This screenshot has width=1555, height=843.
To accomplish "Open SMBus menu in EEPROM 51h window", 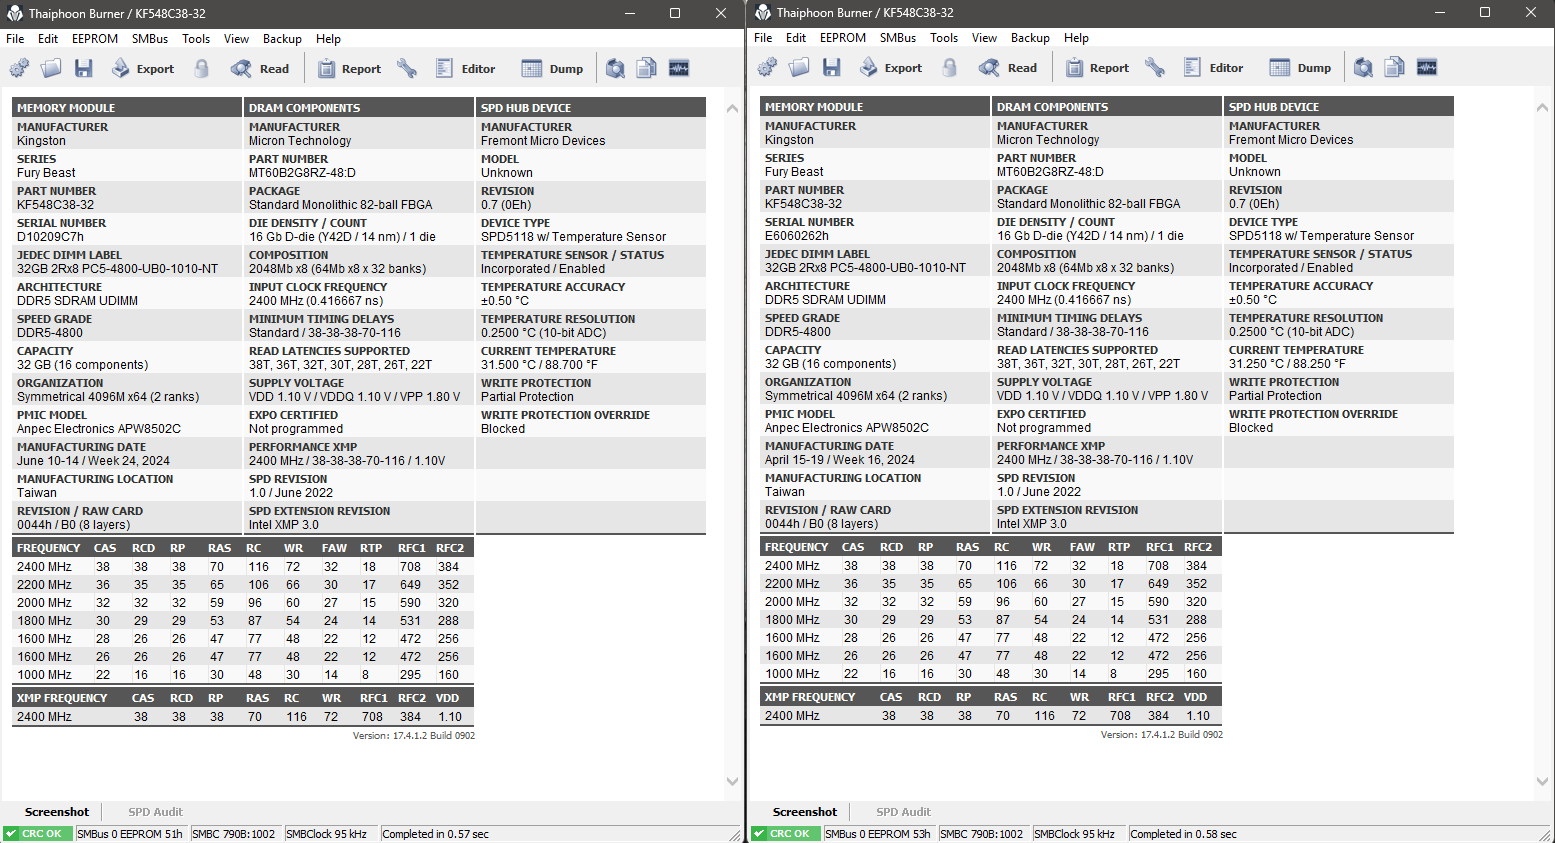I will (x=150, y=39).
